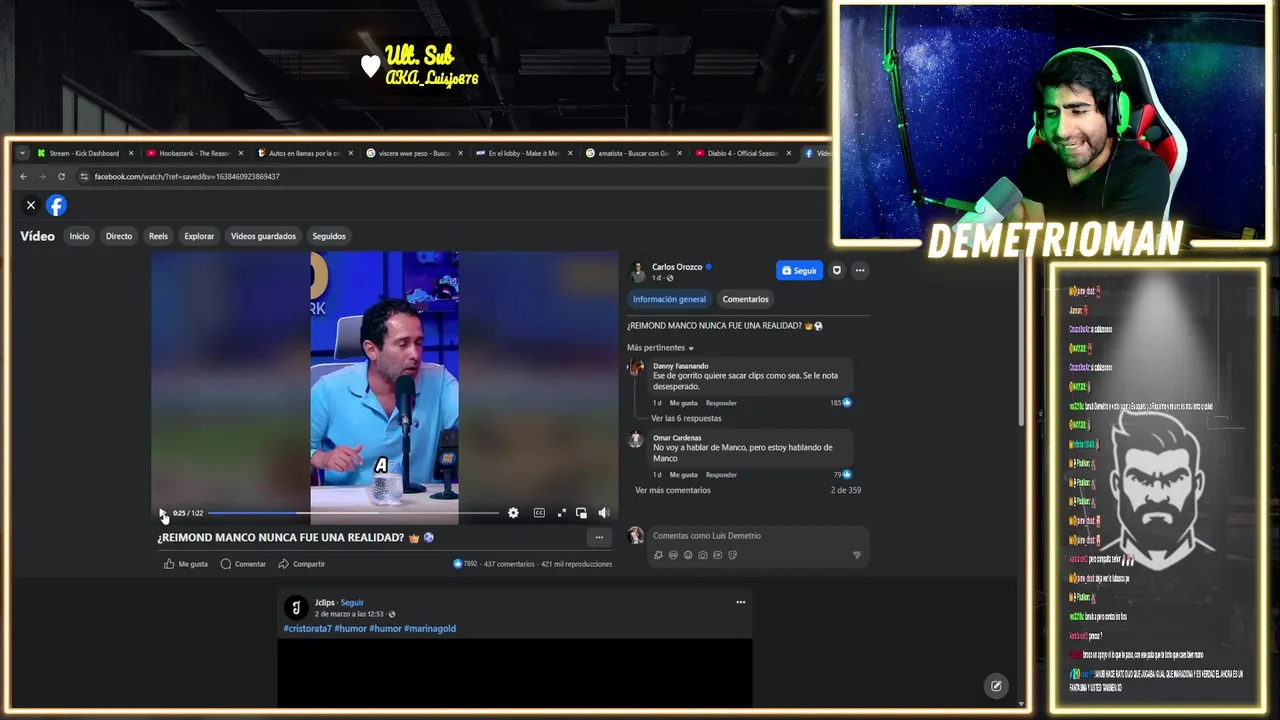This screenshot has width=1280, height=720.
Task: Reply to Omar Cardenas's comment
Action: click(721, 475)
